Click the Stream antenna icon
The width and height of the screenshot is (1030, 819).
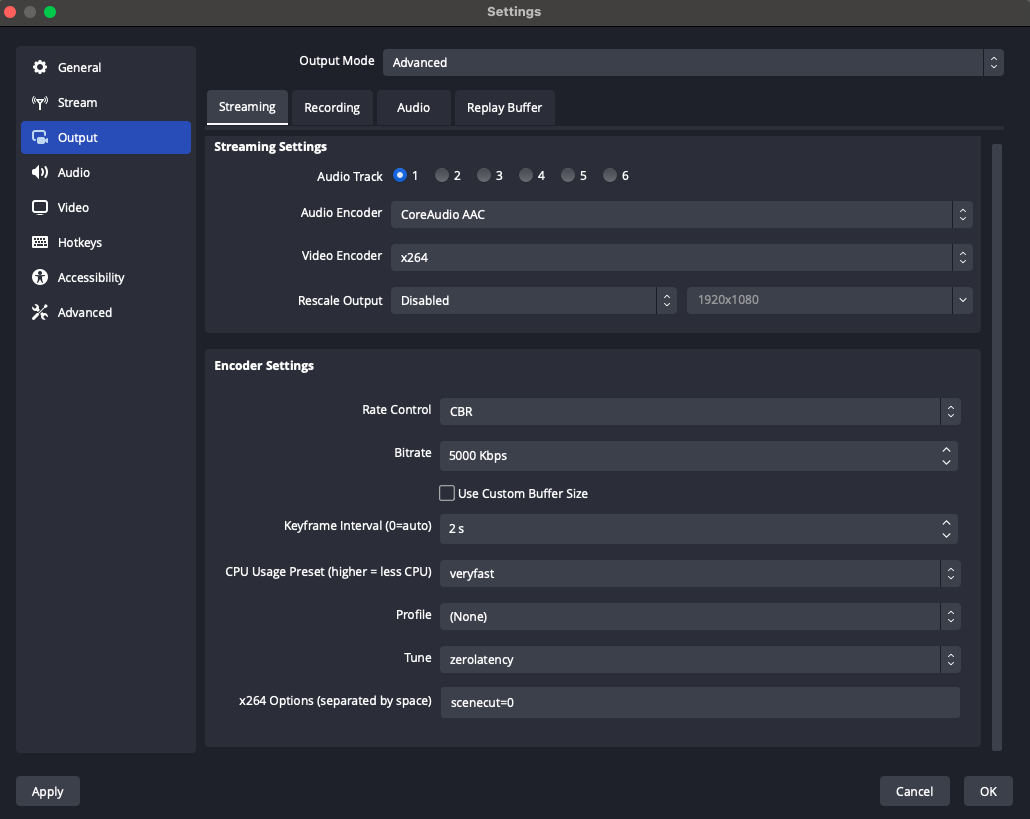click(x=40, y=103)
